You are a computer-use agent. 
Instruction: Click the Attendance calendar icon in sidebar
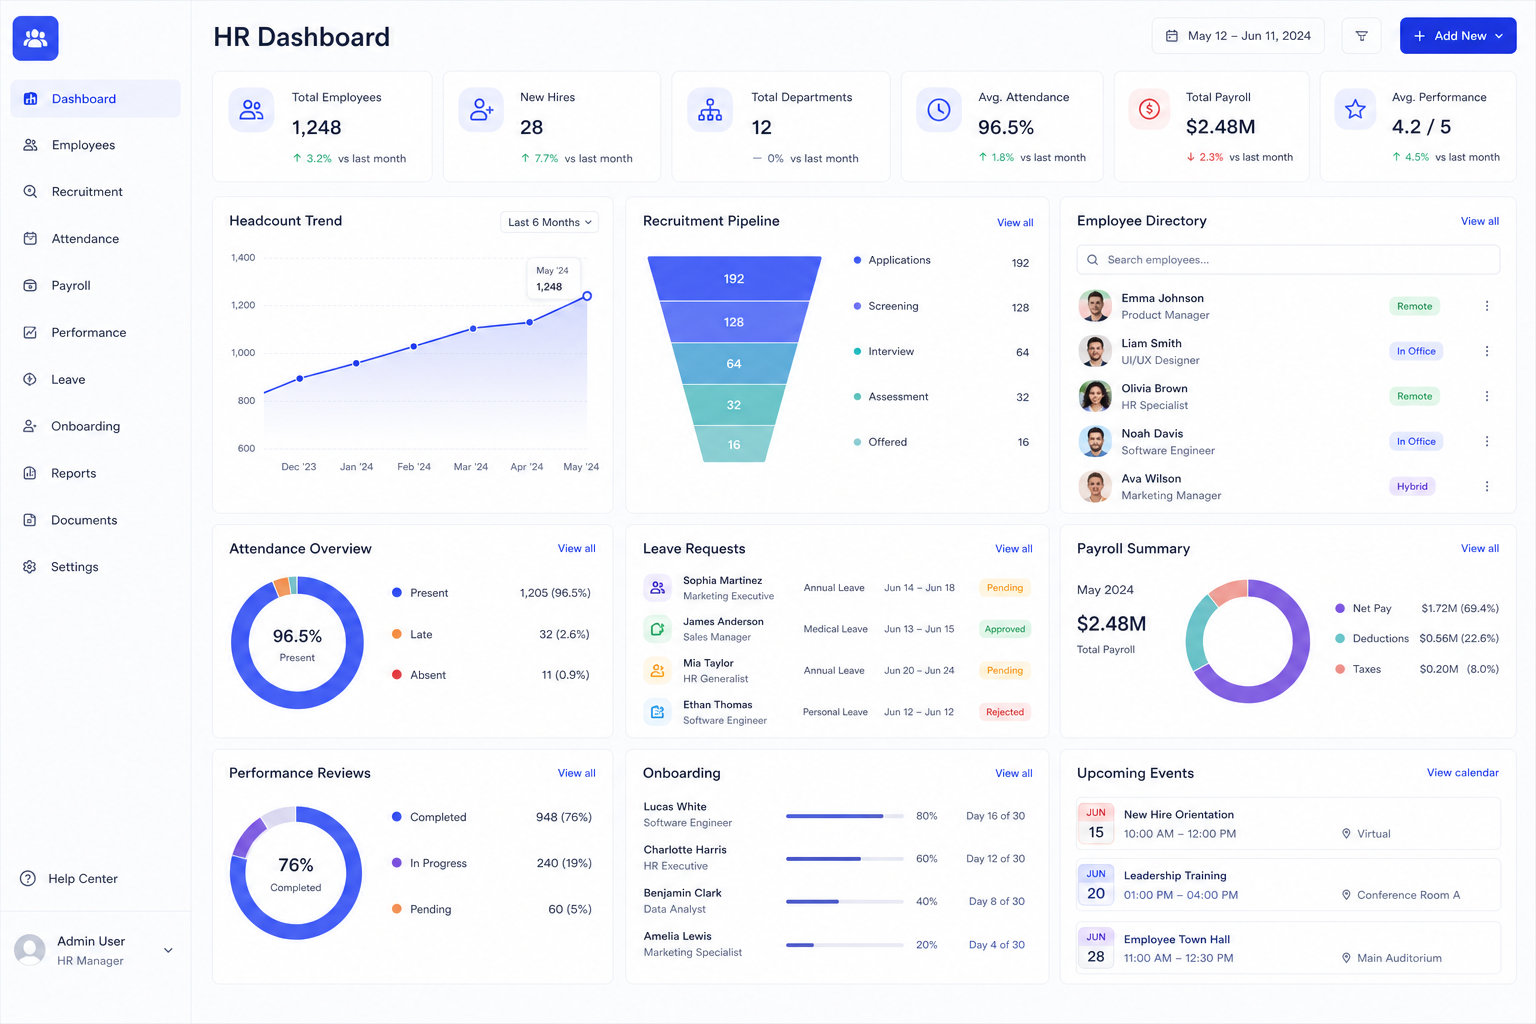point(30,239)
